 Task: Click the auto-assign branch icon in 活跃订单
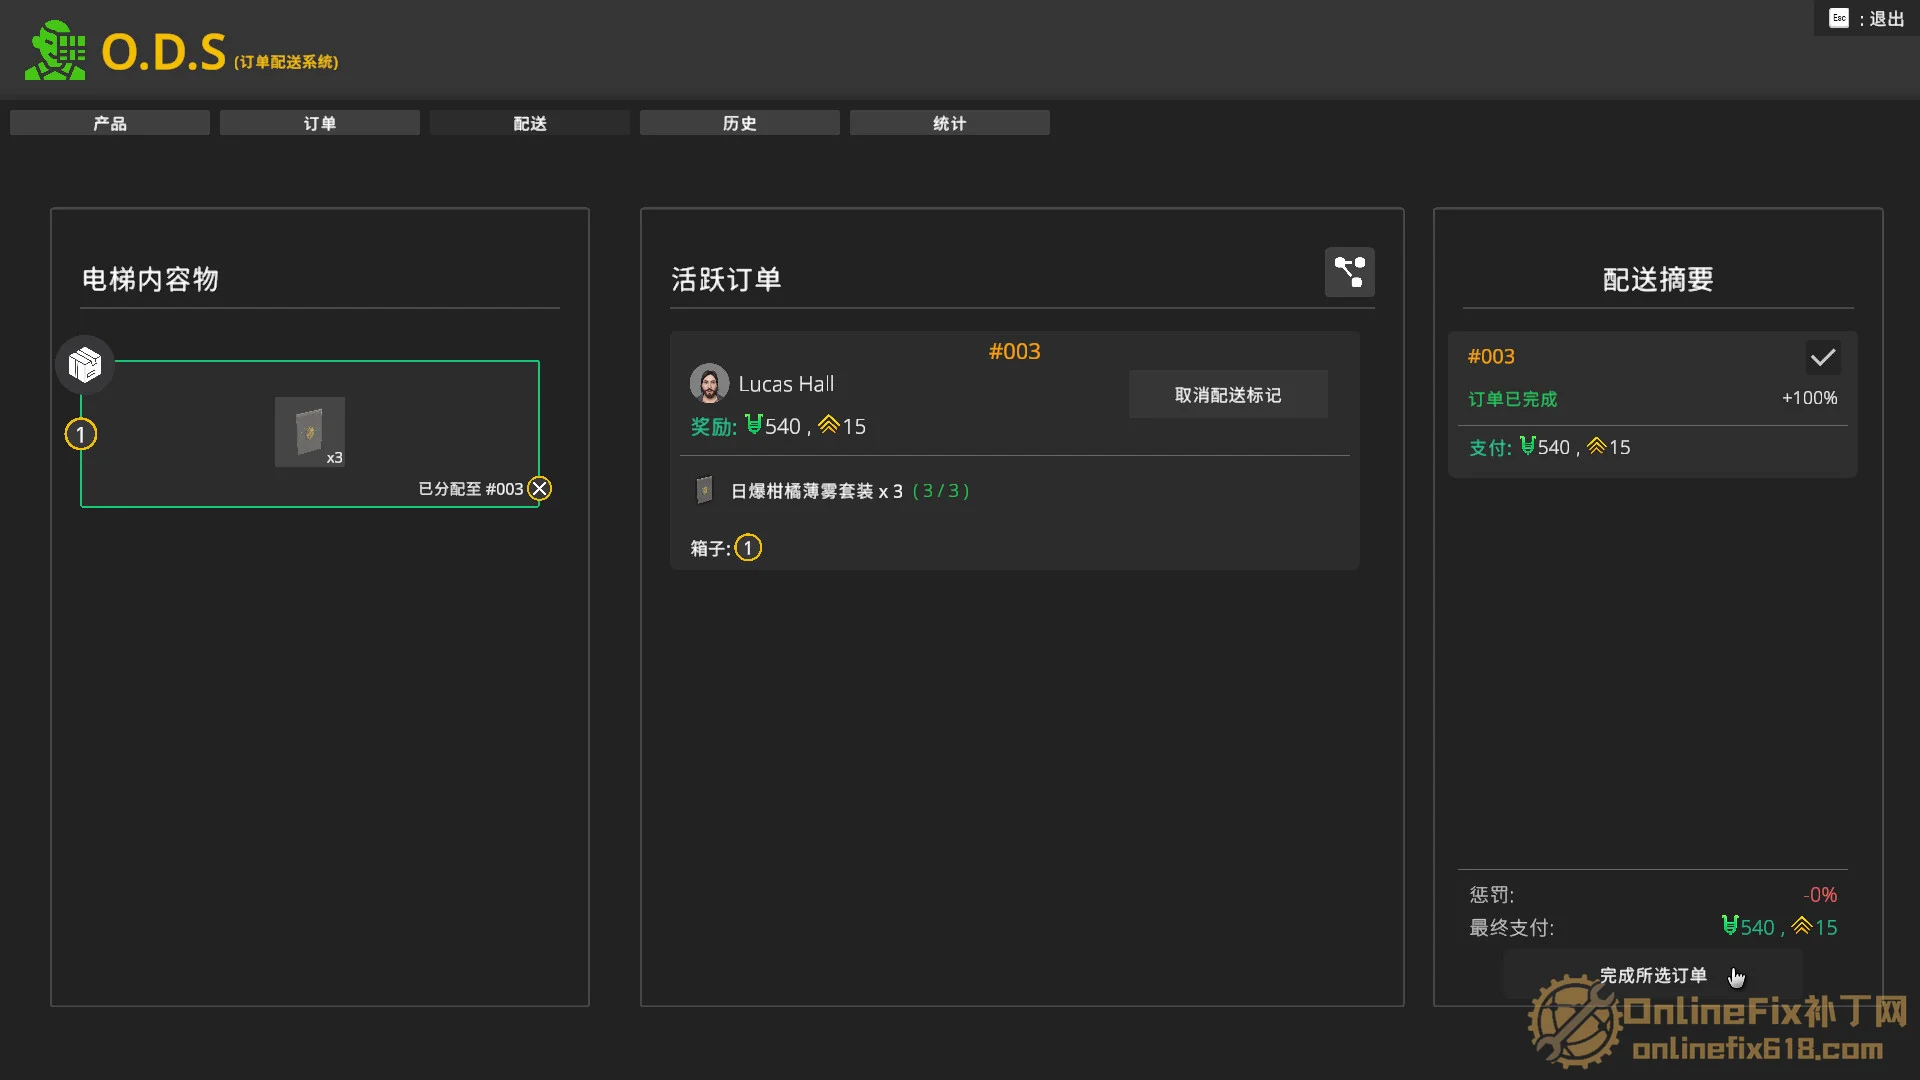click(x=1349, y=272)
